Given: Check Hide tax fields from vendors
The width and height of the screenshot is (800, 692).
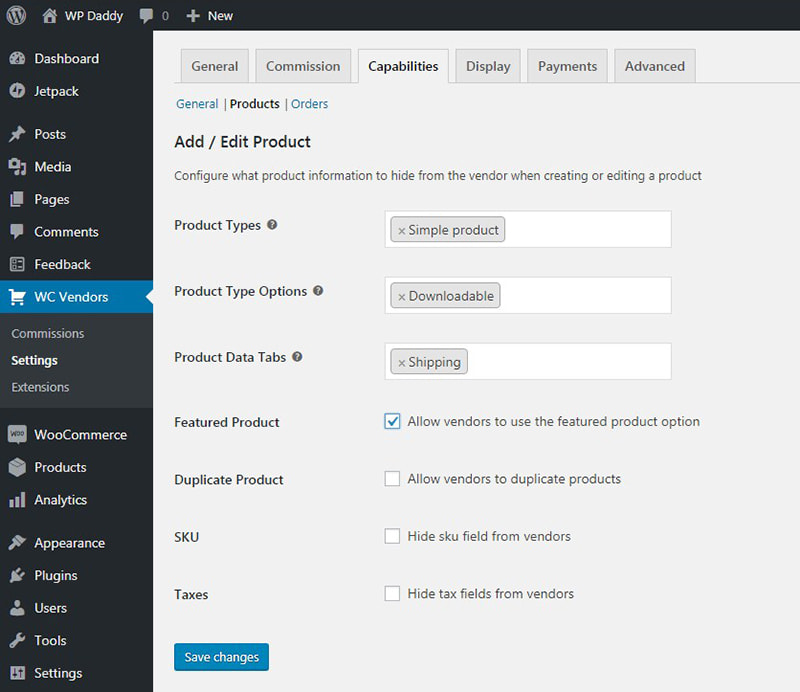Looking at the screenshot, I should 392,594.
